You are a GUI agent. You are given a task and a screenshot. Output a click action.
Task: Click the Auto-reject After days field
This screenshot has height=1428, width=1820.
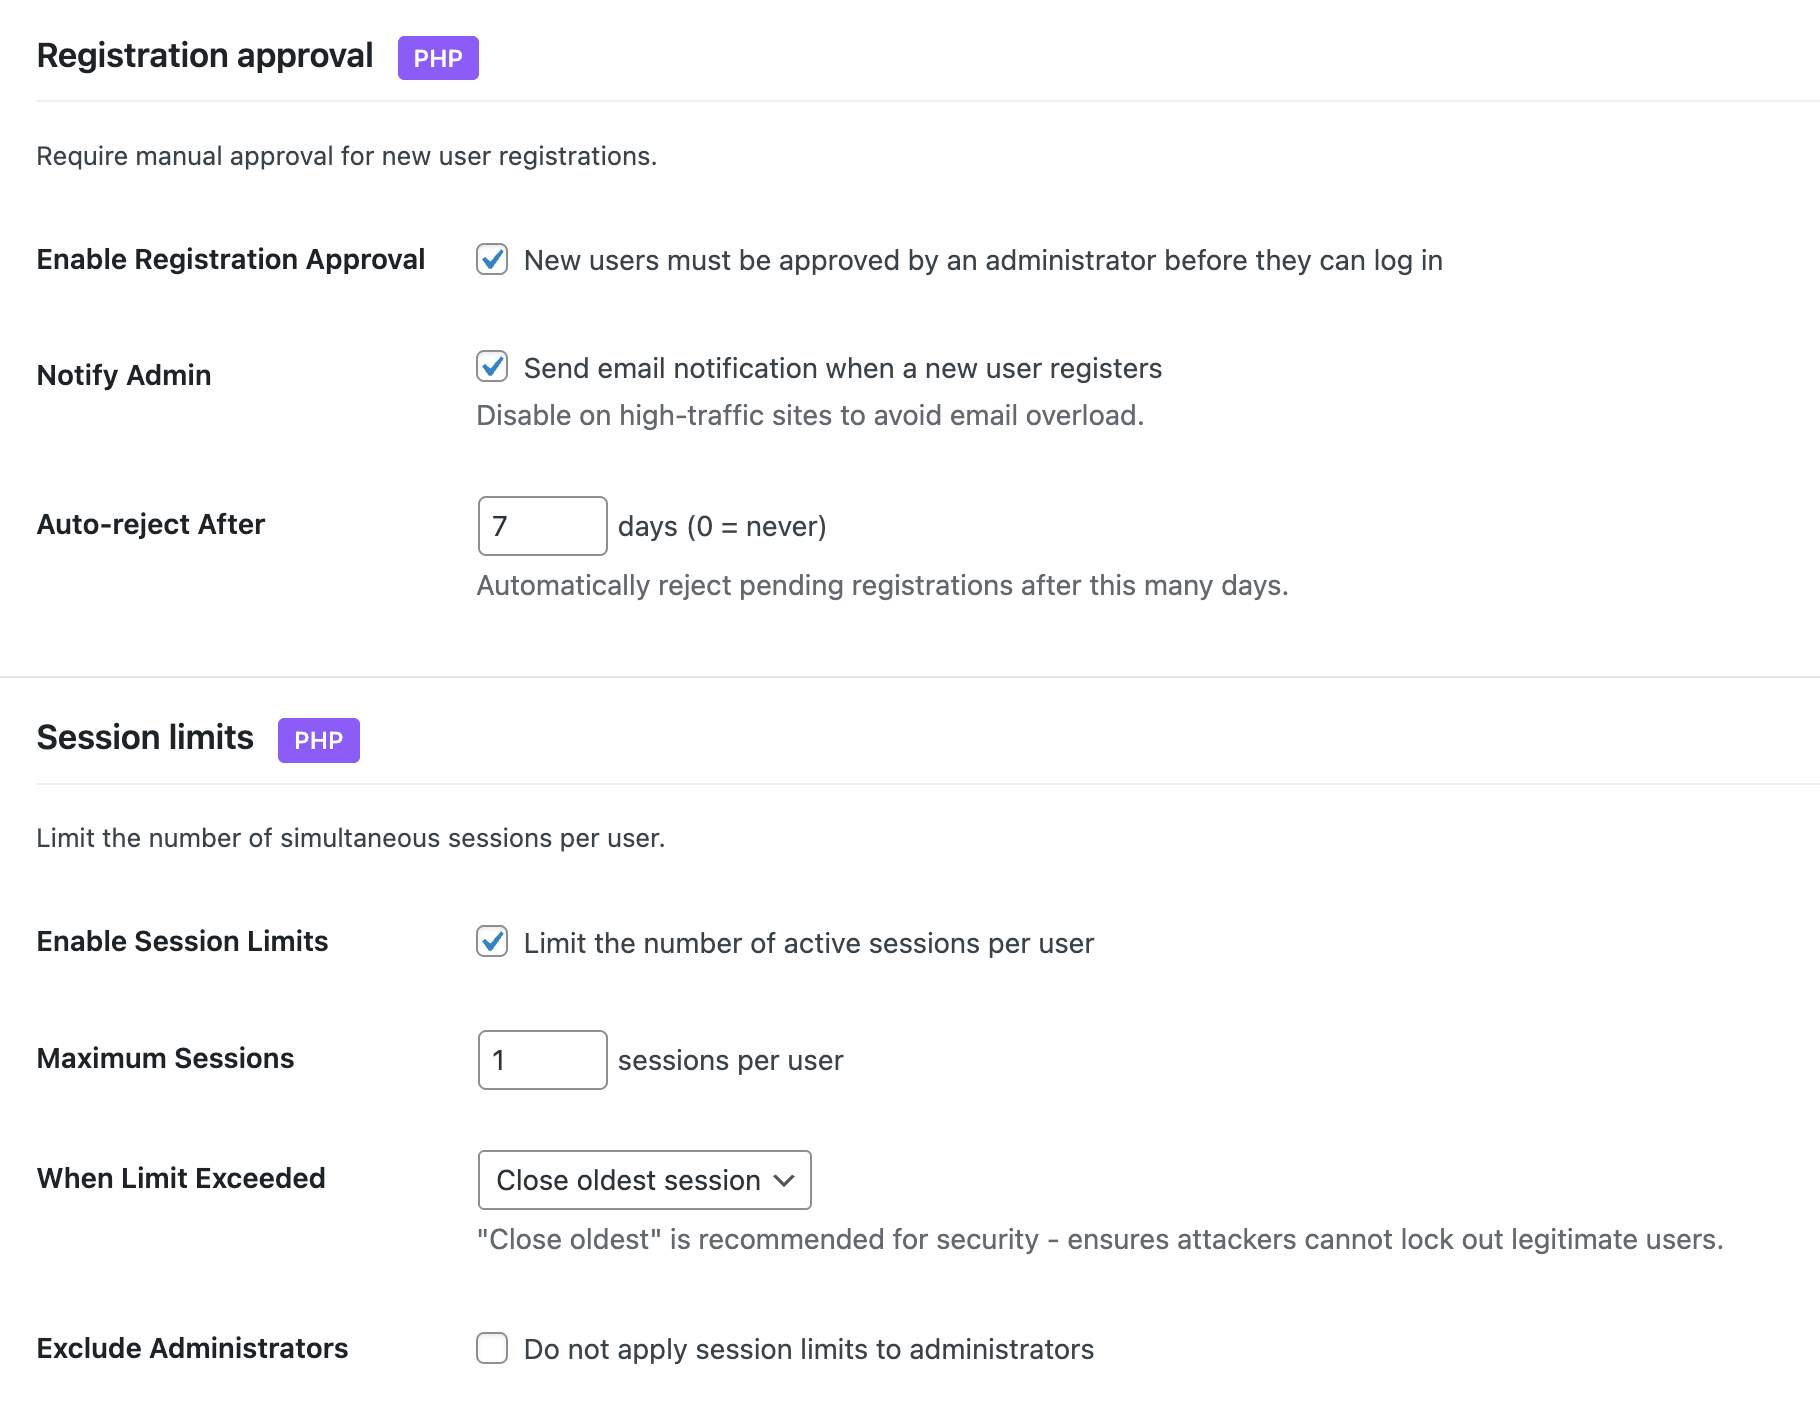point(542,526)
